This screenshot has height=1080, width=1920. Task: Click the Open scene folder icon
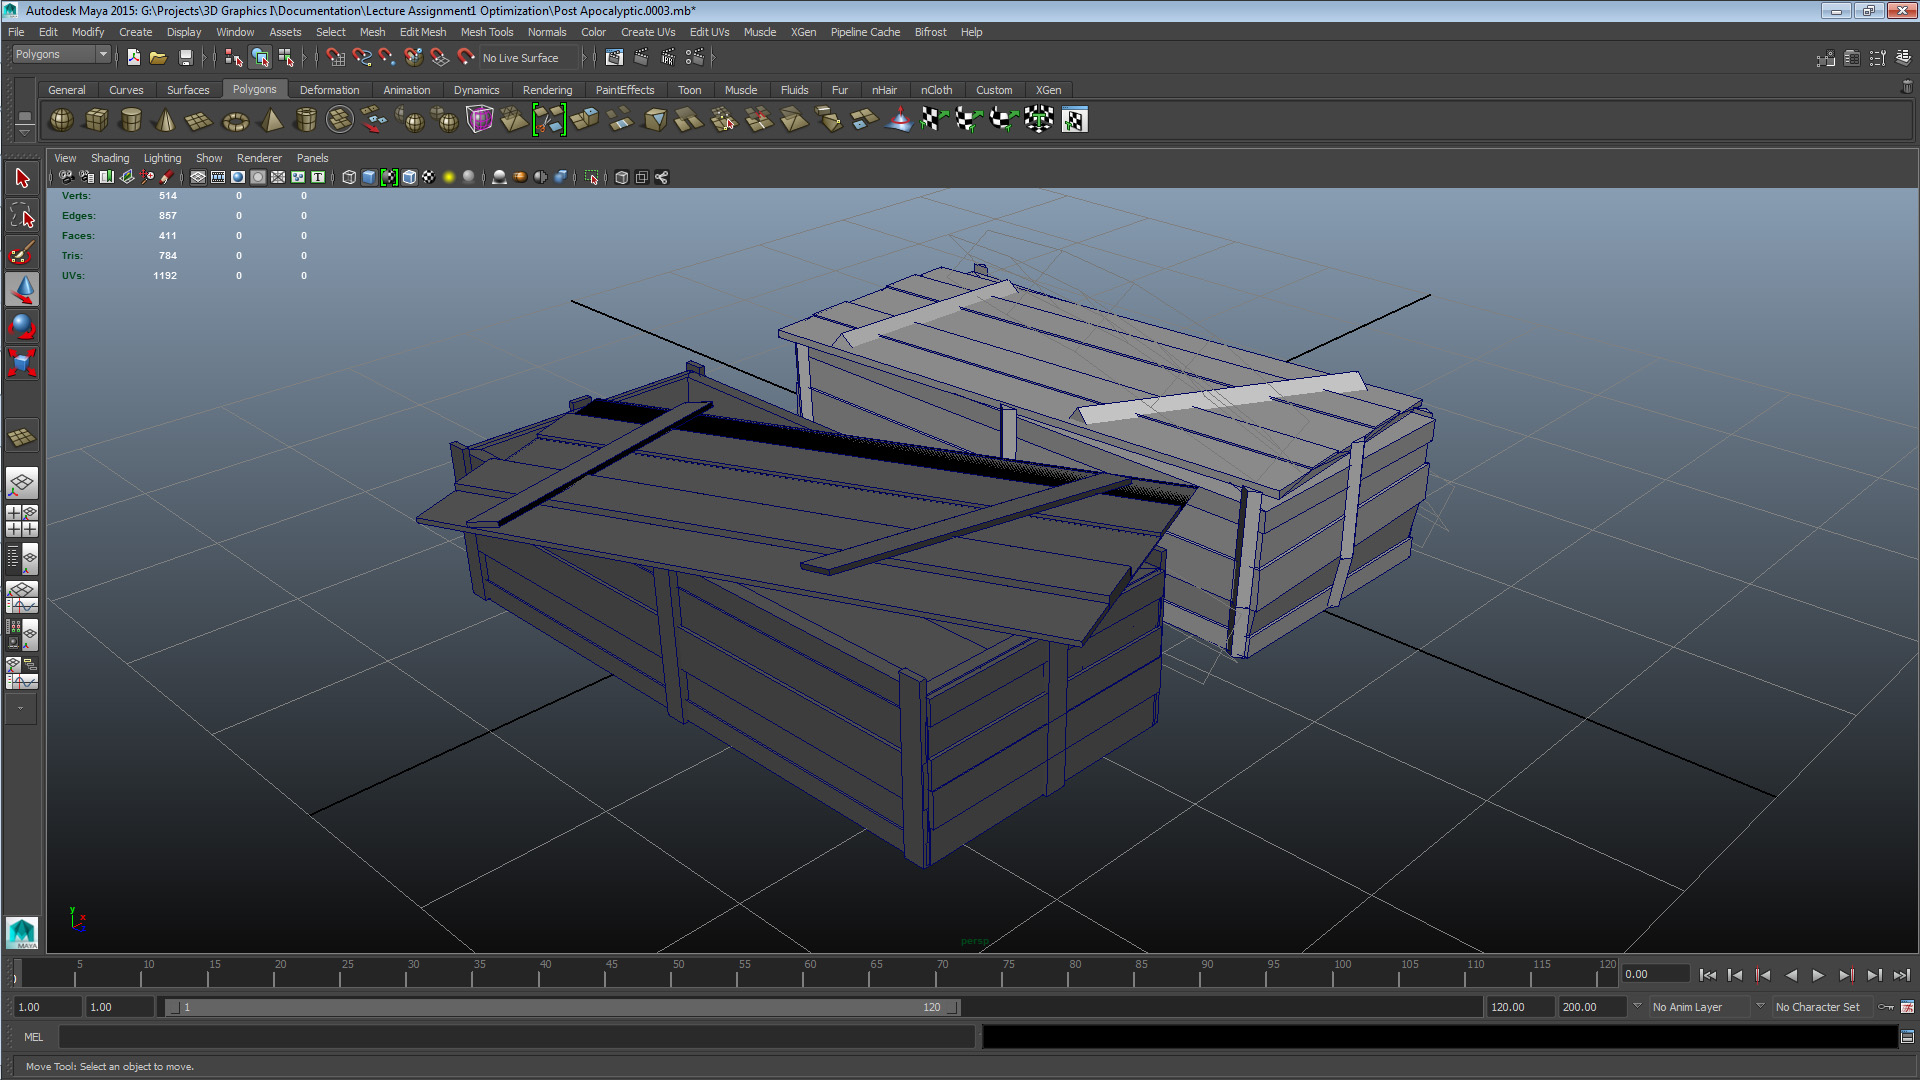click(158, 57)
